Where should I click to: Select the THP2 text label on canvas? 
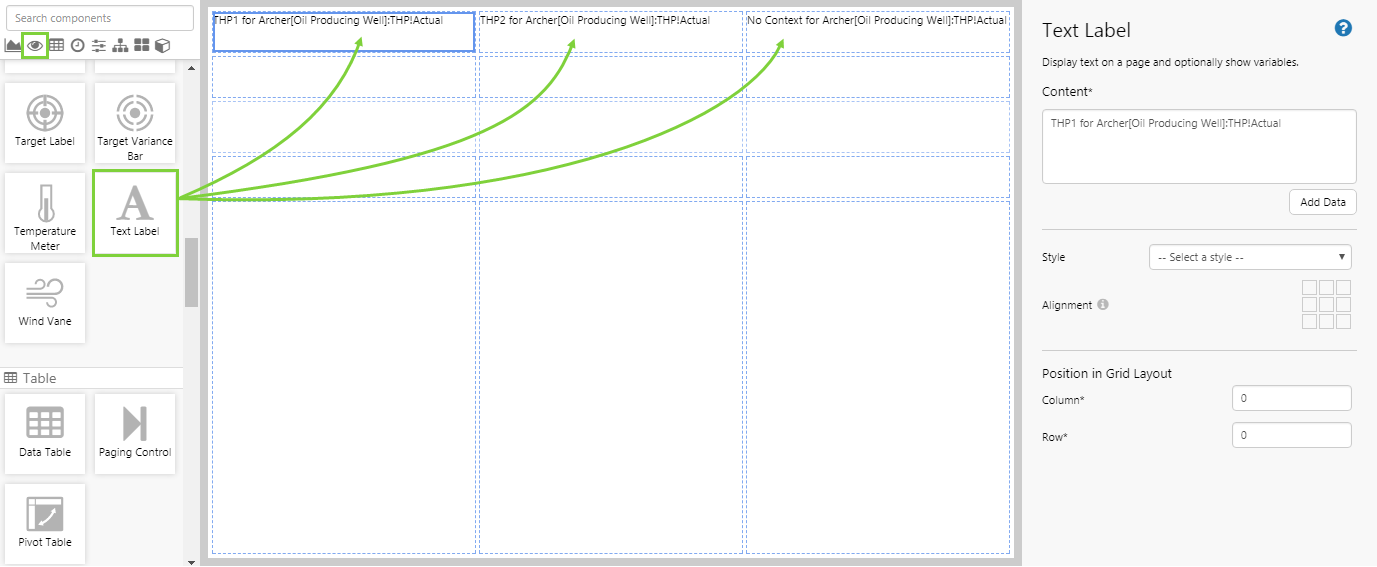click(x=595, y=20)
